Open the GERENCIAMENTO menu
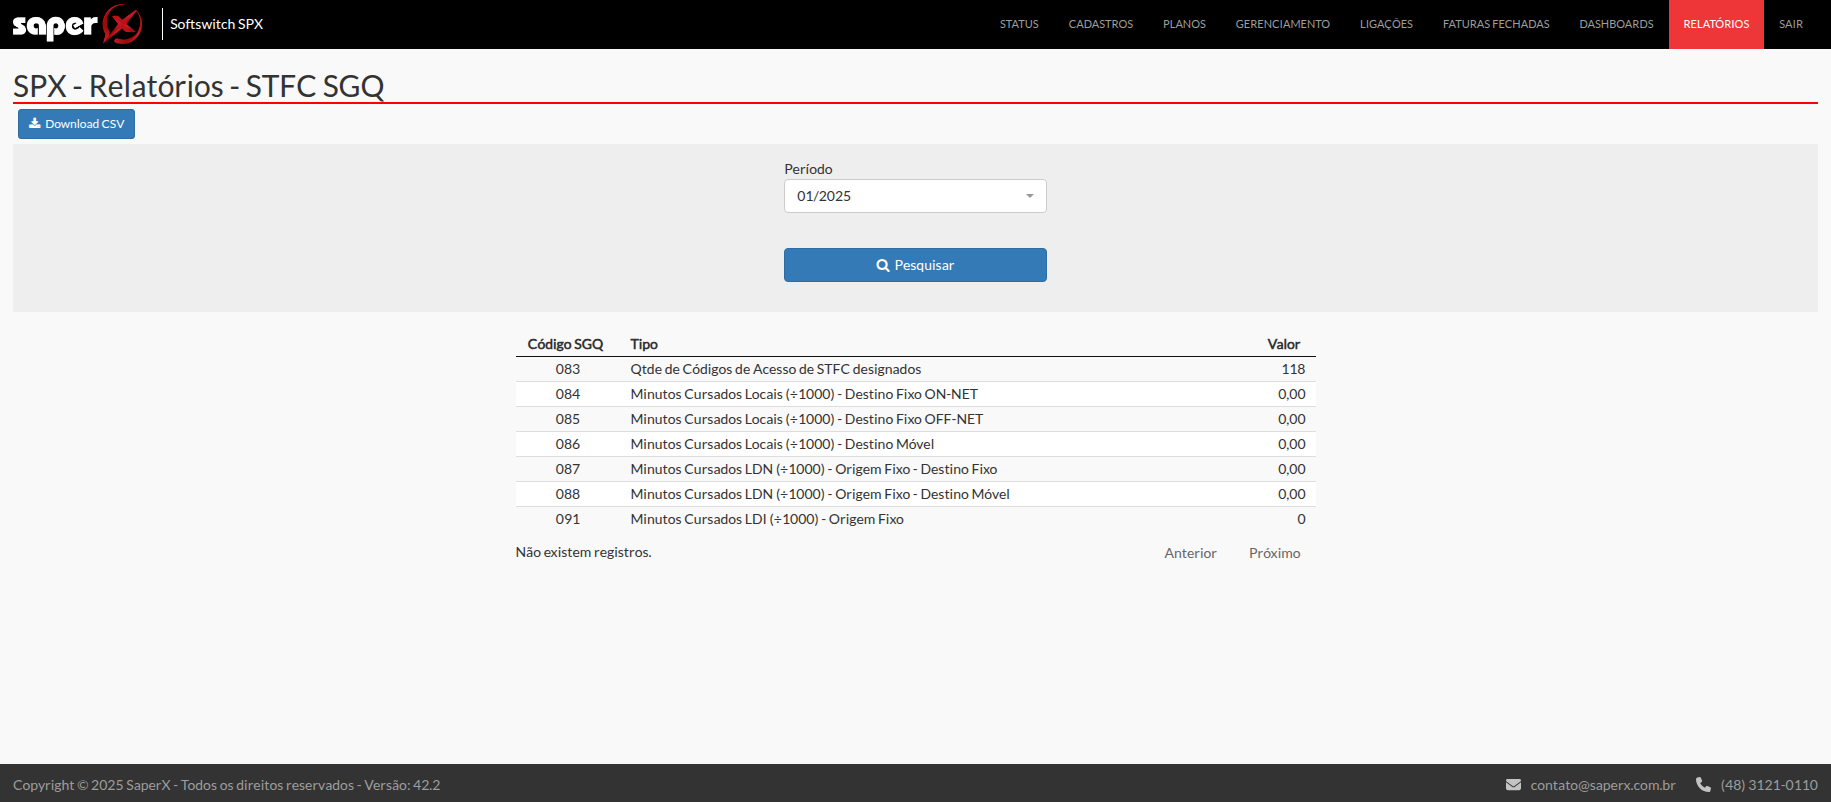The height and width of the screenshot is (802, 1831). click(1282, 24)
